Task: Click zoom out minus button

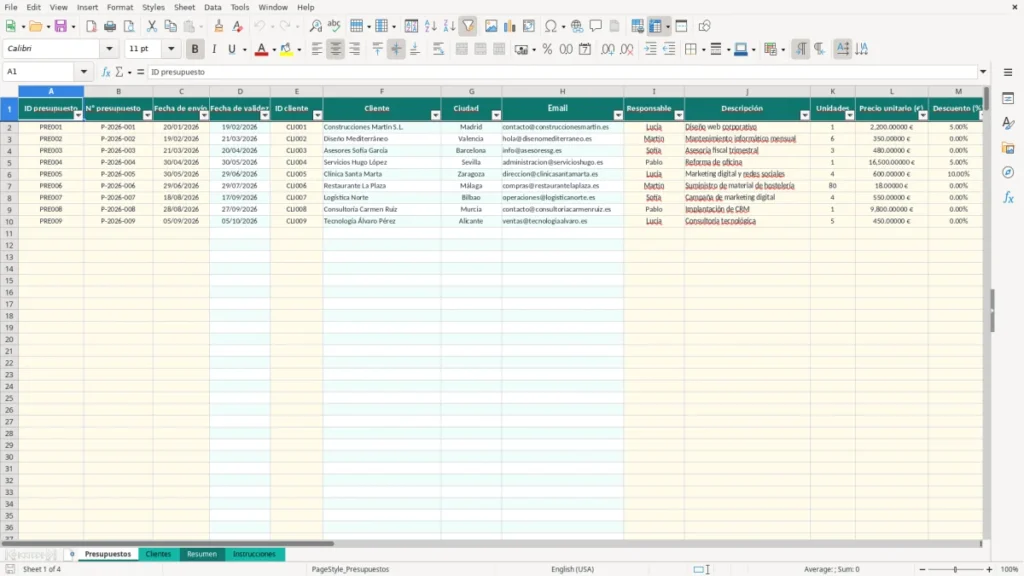Action: coord(922,569)
